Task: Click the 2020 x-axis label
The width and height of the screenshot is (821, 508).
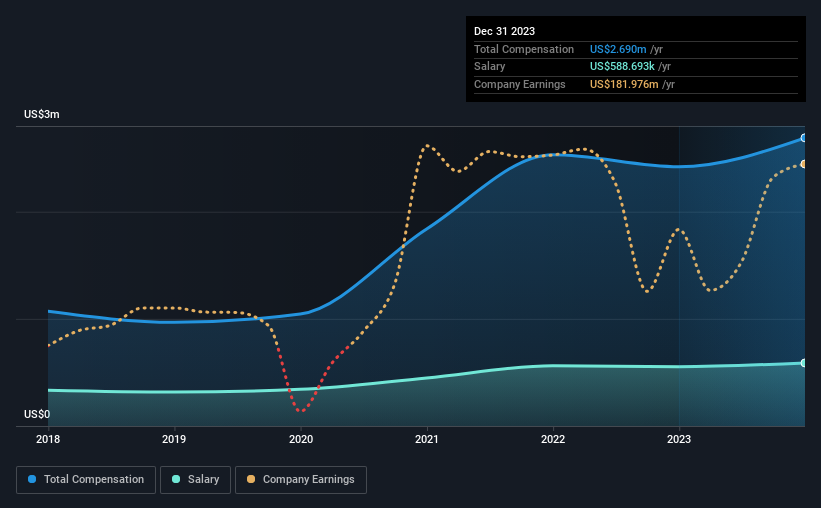Action: coord(301,439)
